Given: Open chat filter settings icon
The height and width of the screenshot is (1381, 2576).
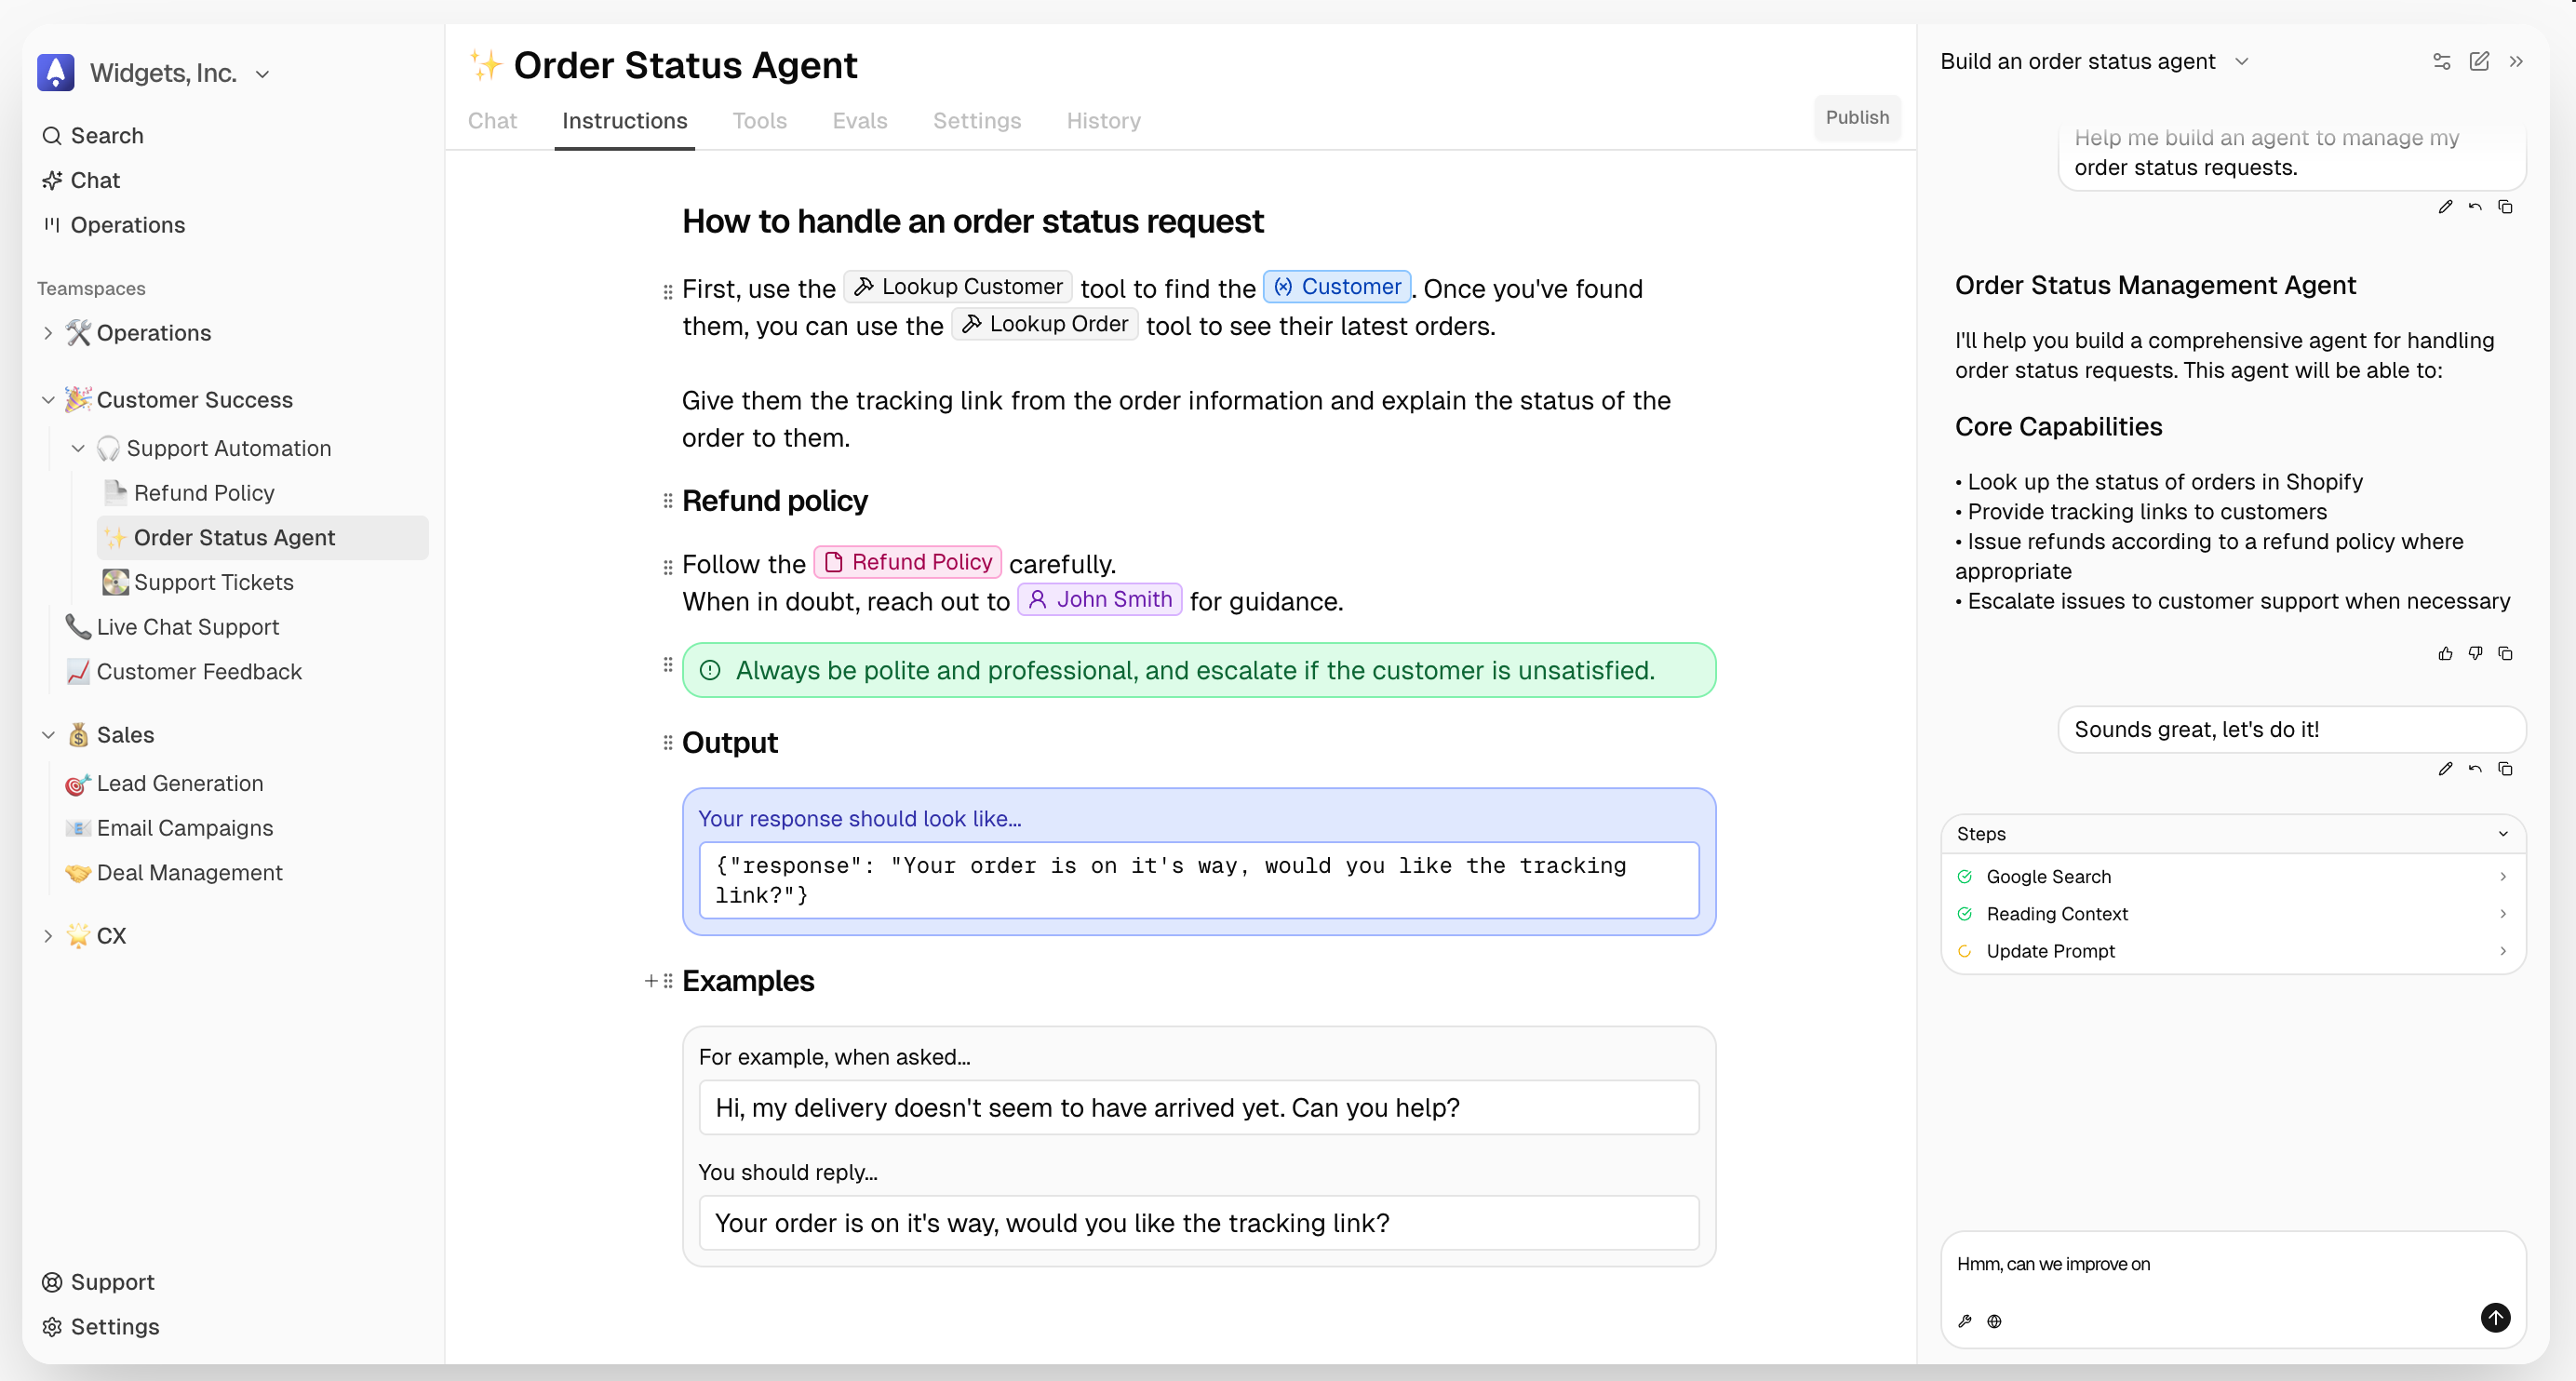Looking at the screenshot, I should click(2441, 62).
